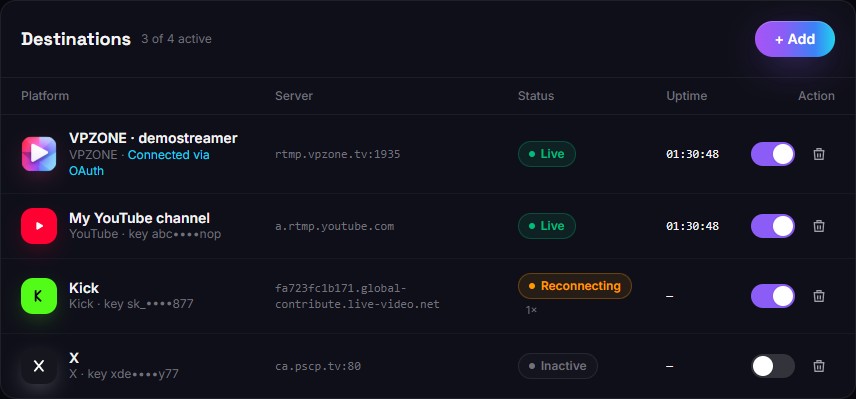Viewport: 856px width, 399px height.
Task: Click the Kick key sk_••••877 text
Action: click(x=131, y=303)
